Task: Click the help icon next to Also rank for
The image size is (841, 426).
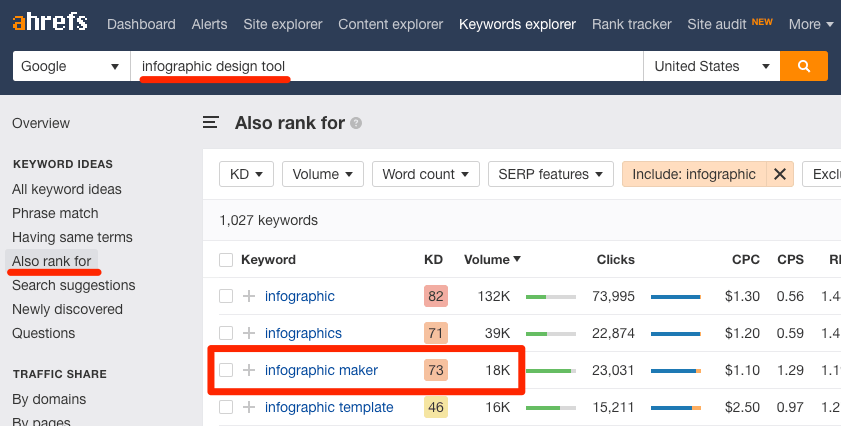Action: click(356, 124)
